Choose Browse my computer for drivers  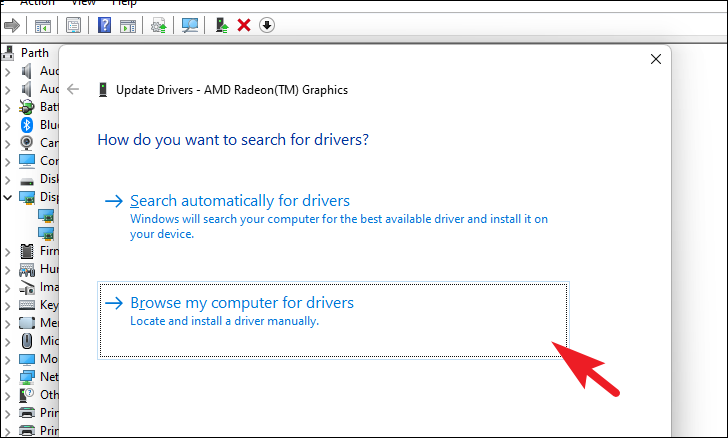[x=333, y=320]
